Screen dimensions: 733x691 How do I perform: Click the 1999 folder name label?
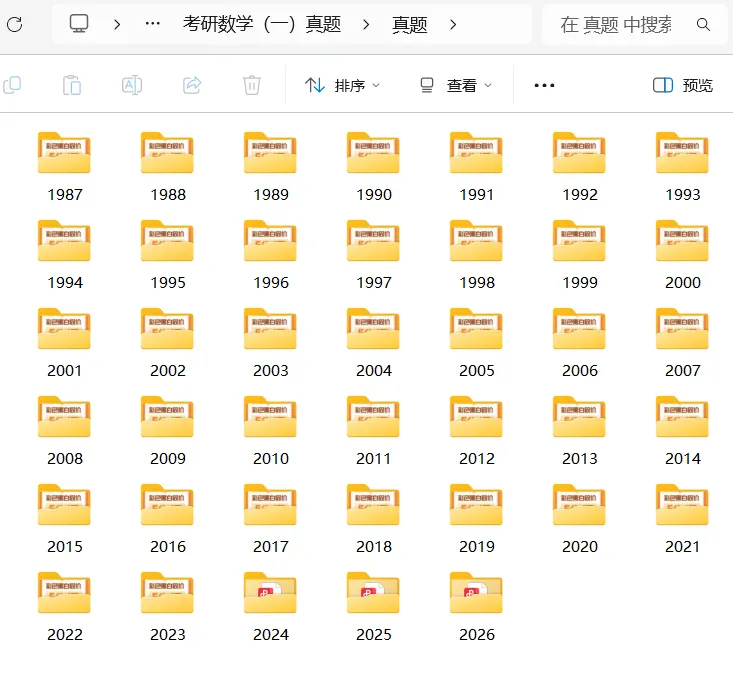[580, 282]
